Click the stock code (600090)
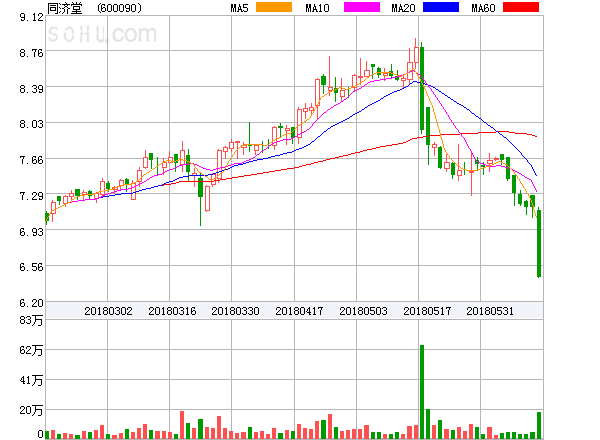Image resolution: width=600 pixels, height=440 pixels. pyautogui.click(x=119, y=8)
